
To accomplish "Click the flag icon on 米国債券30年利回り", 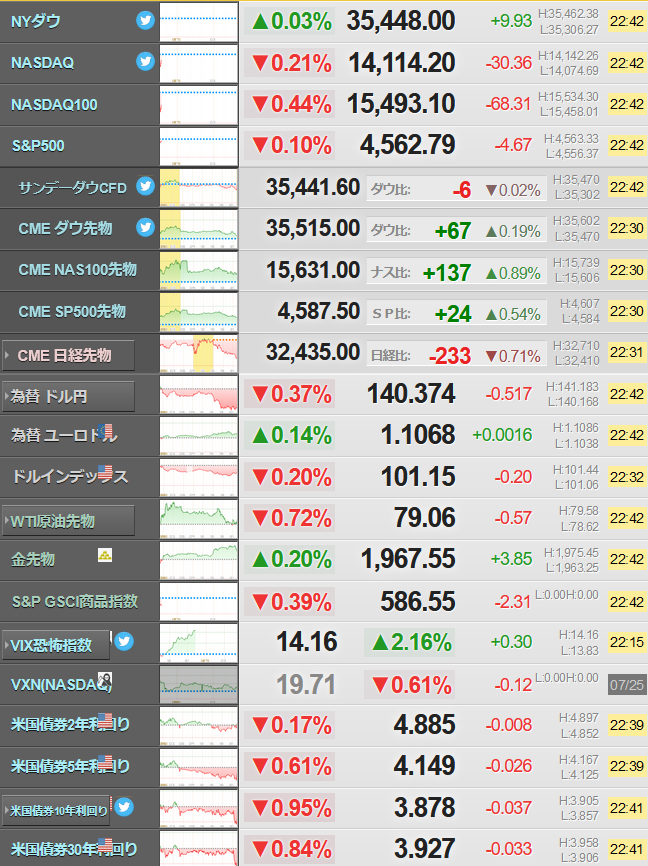I will [105, 845].
